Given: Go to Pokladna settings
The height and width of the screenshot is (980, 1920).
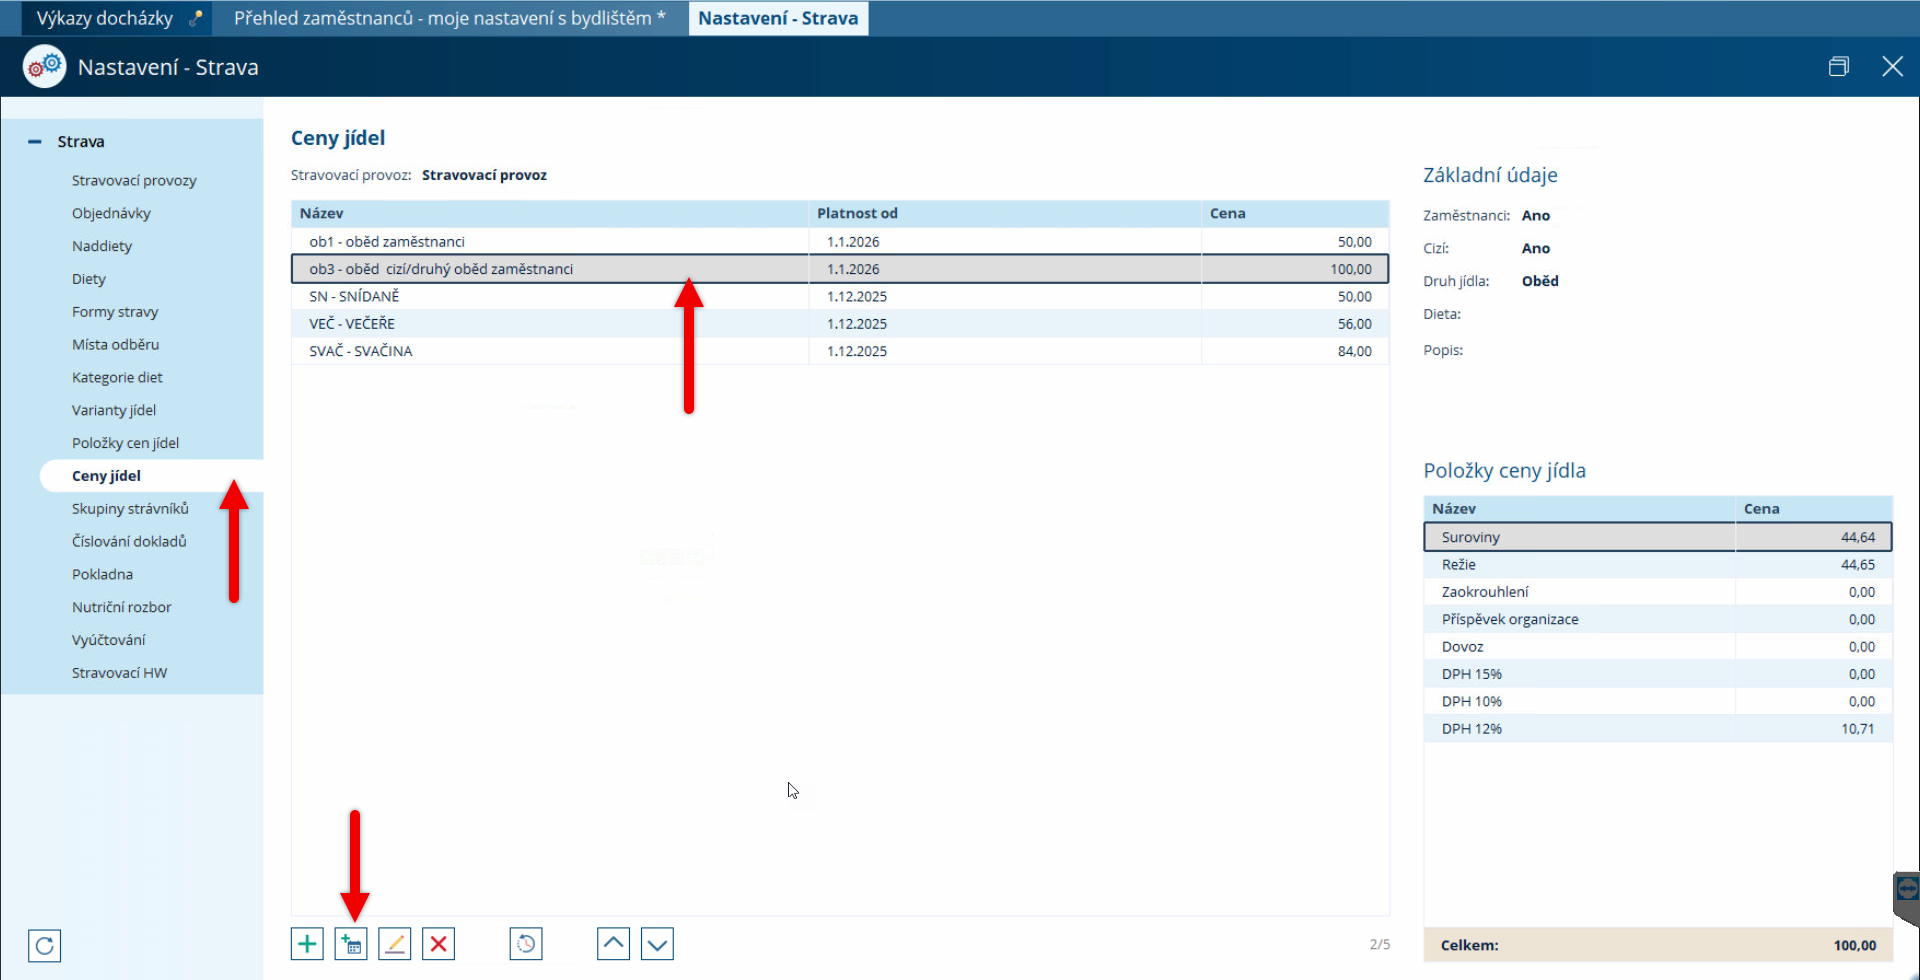Looking at the screenshot, I should coord(102,574).
